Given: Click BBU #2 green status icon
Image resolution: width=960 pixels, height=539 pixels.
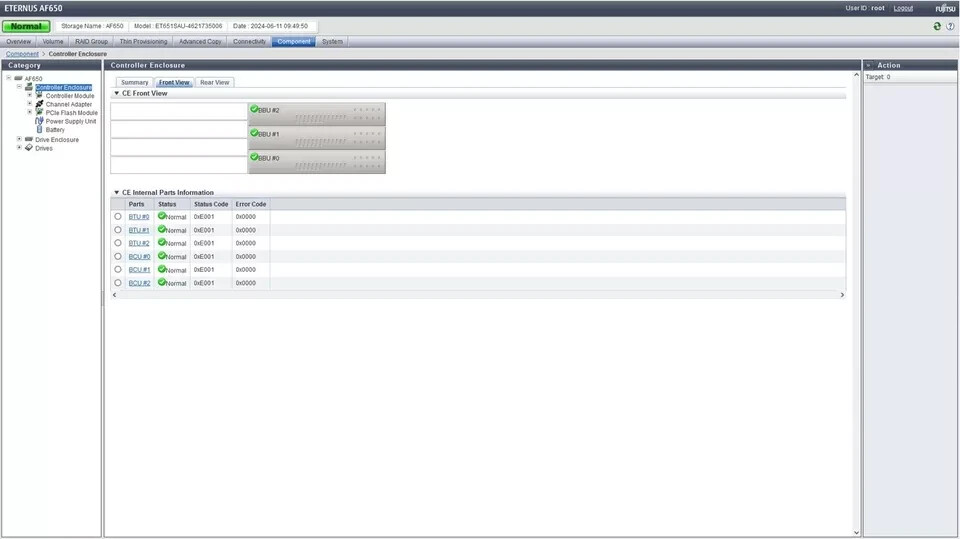Looking at the screenshot, I should (x=254, y=109).
